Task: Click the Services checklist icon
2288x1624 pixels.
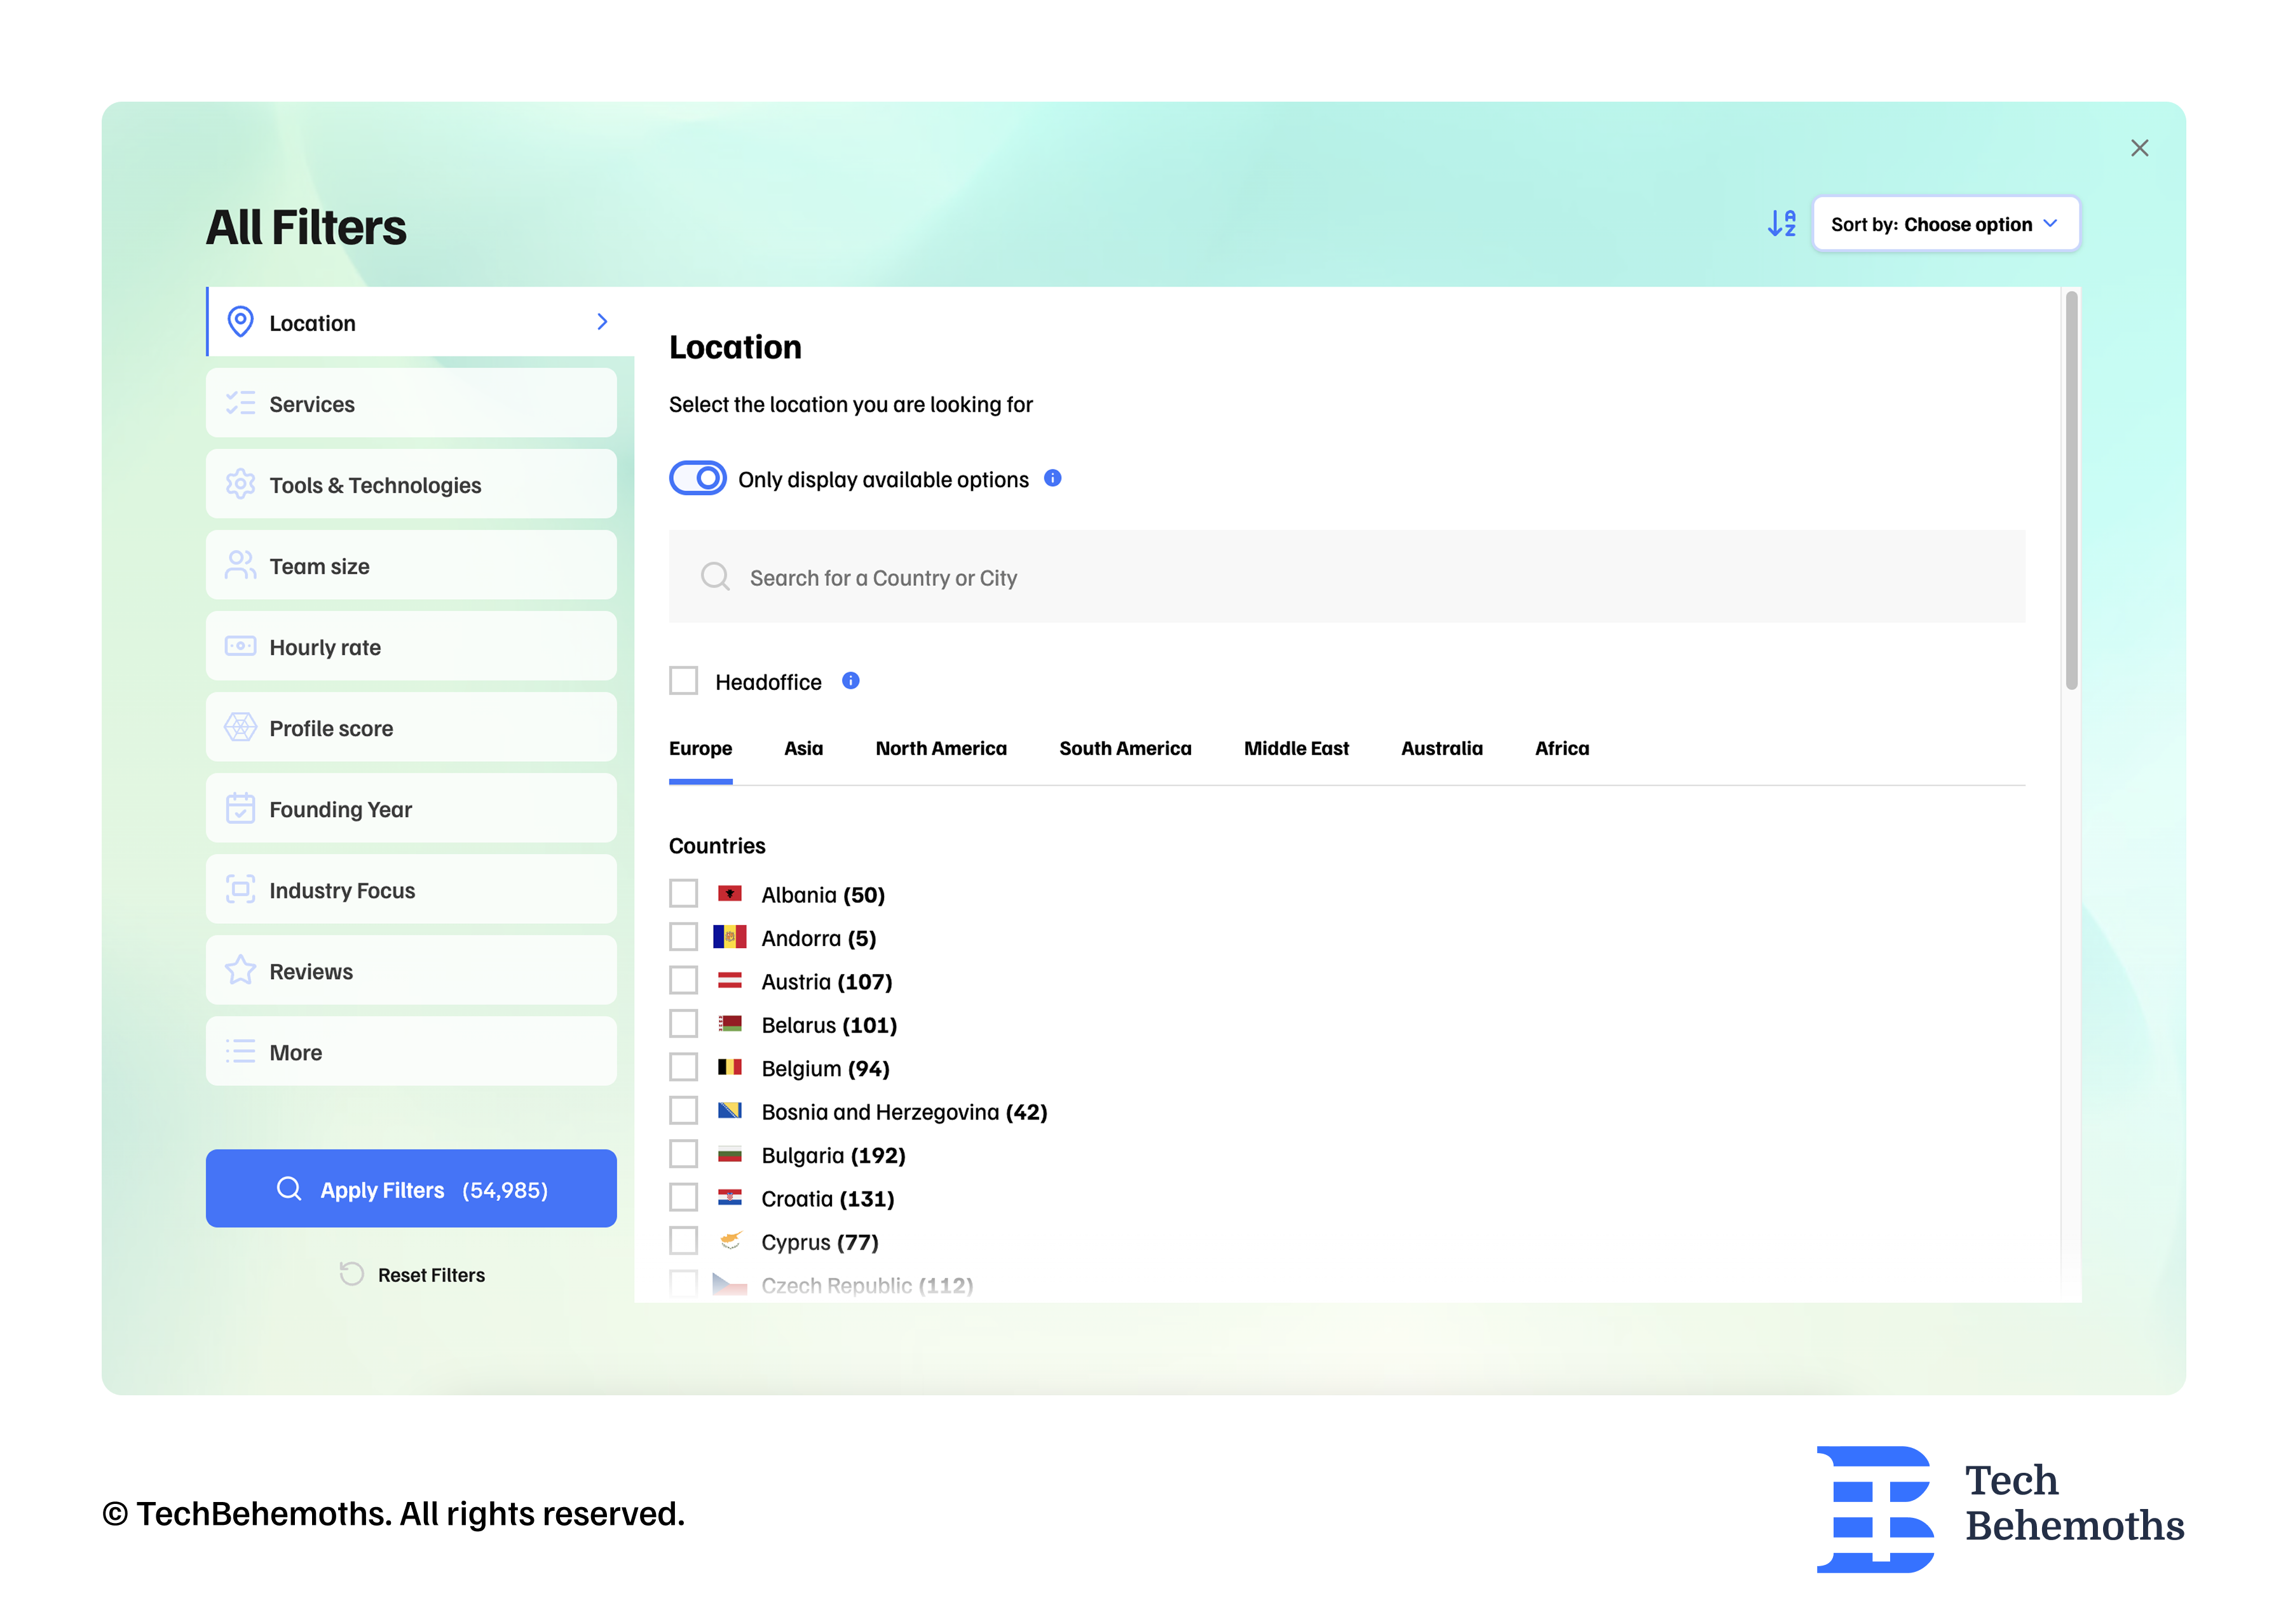Action: (240, 403)
